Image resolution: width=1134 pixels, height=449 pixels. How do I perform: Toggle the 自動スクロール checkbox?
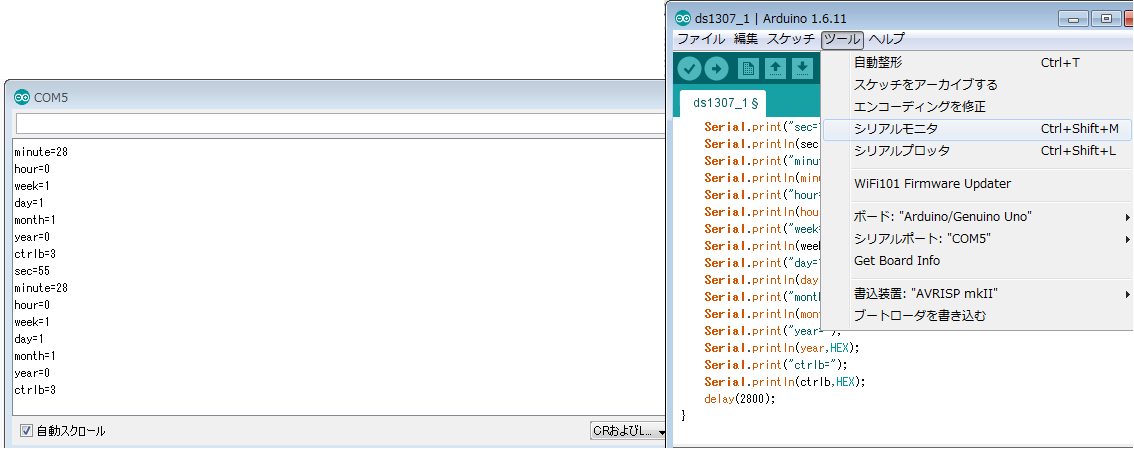click(x=26, y=431)
